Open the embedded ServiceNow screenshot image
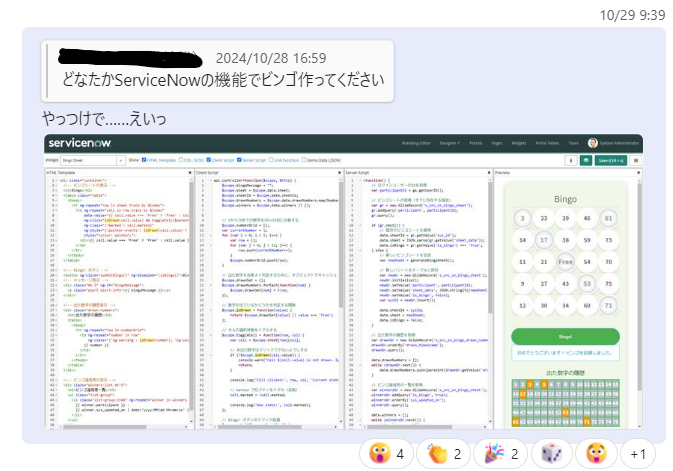Image resolution: width=673 pixels, height=471 pixels. (343, 281)
